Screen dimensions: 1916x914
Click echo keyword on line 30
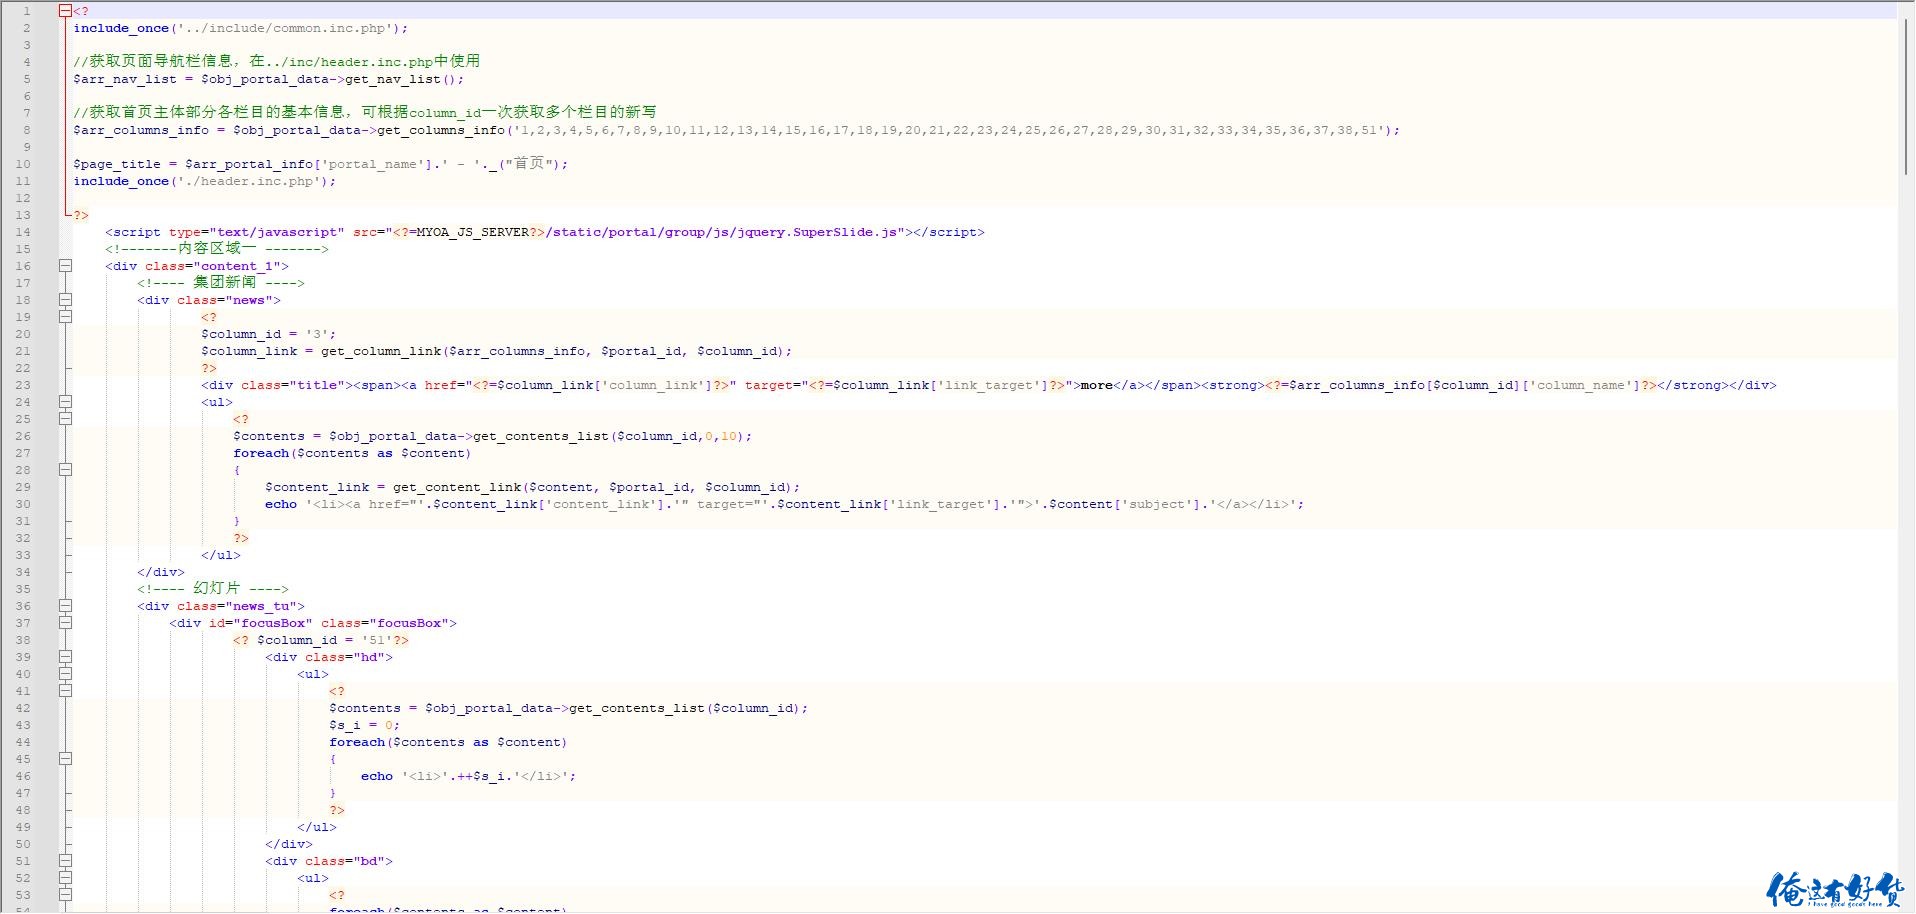281,504
